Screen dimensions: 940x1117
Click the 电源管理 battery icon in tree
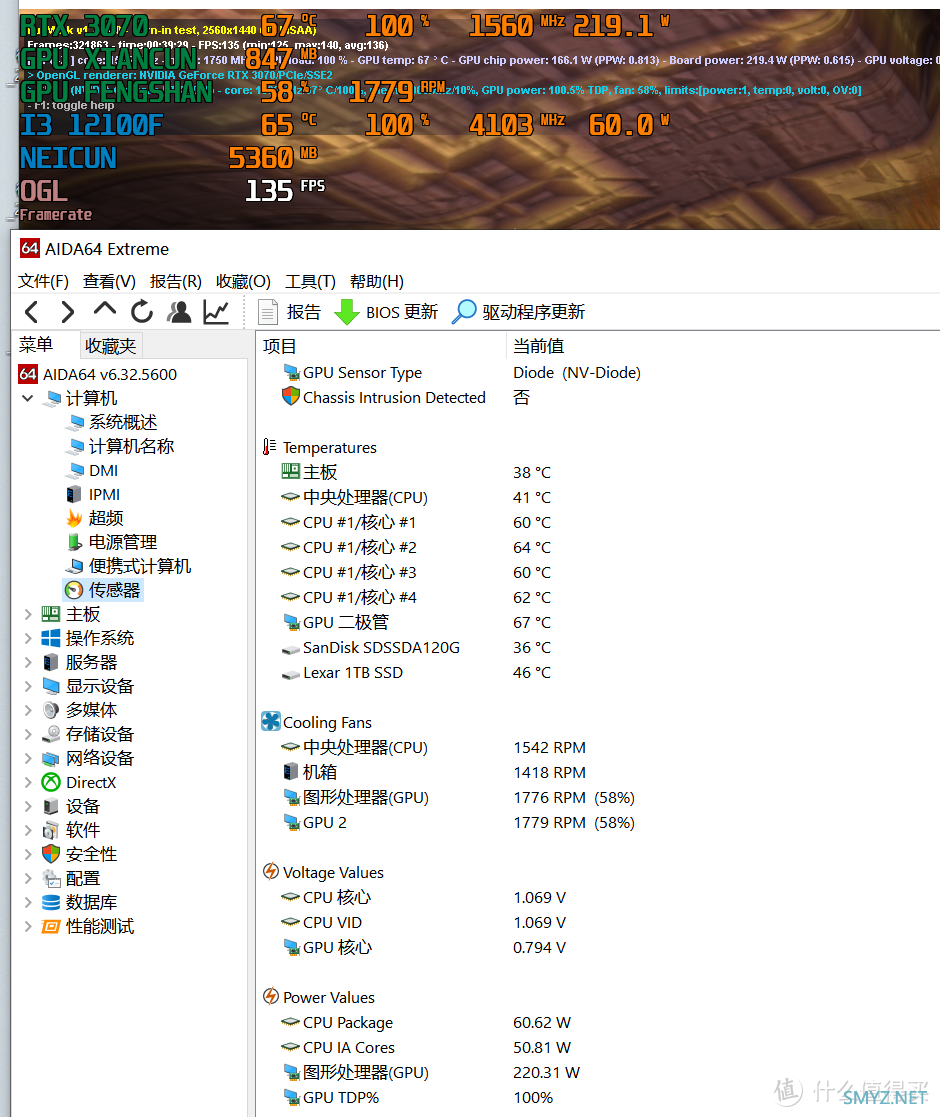point(75,542)
